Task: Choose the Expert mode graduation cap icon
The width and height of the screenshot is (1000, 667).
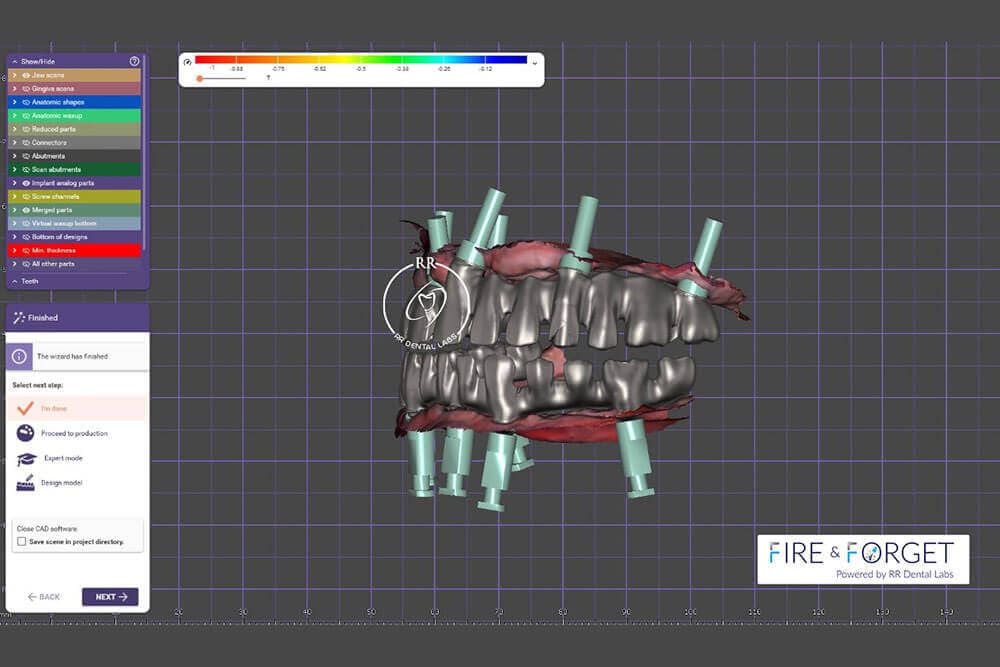Action: 25,458
